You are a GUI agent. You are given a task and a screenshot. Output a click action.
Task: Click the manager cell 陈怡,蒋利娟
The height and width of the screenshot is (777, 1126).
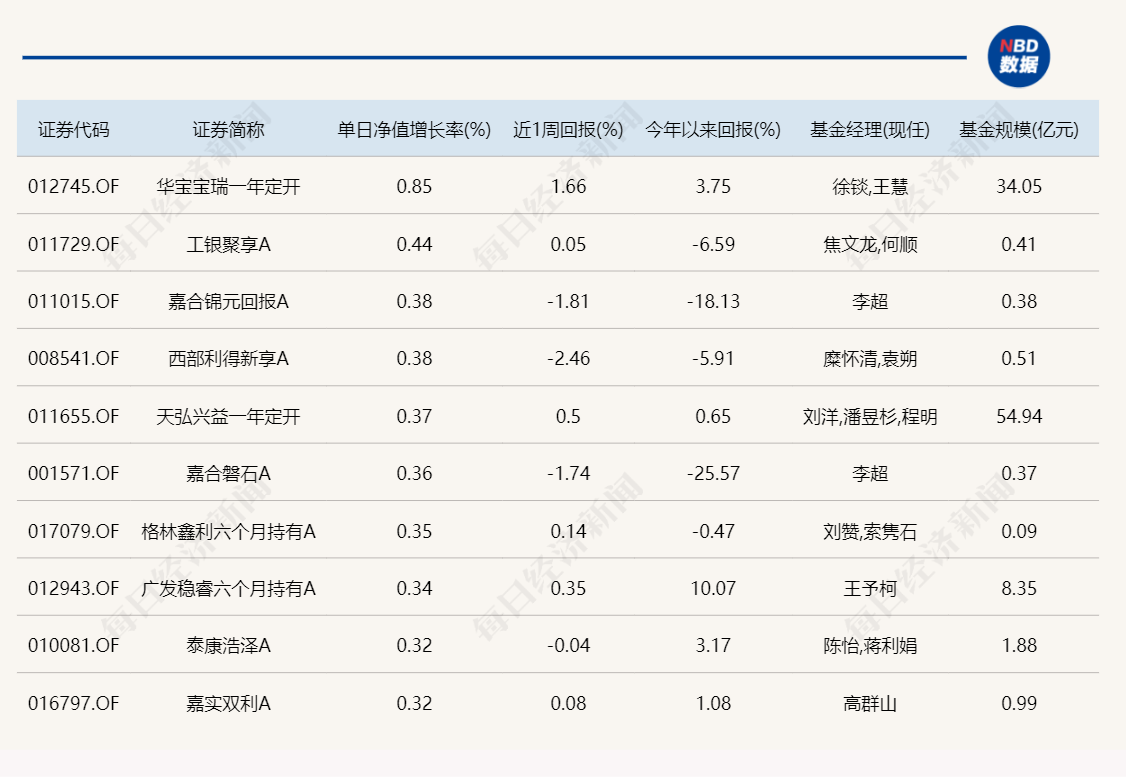870,646
